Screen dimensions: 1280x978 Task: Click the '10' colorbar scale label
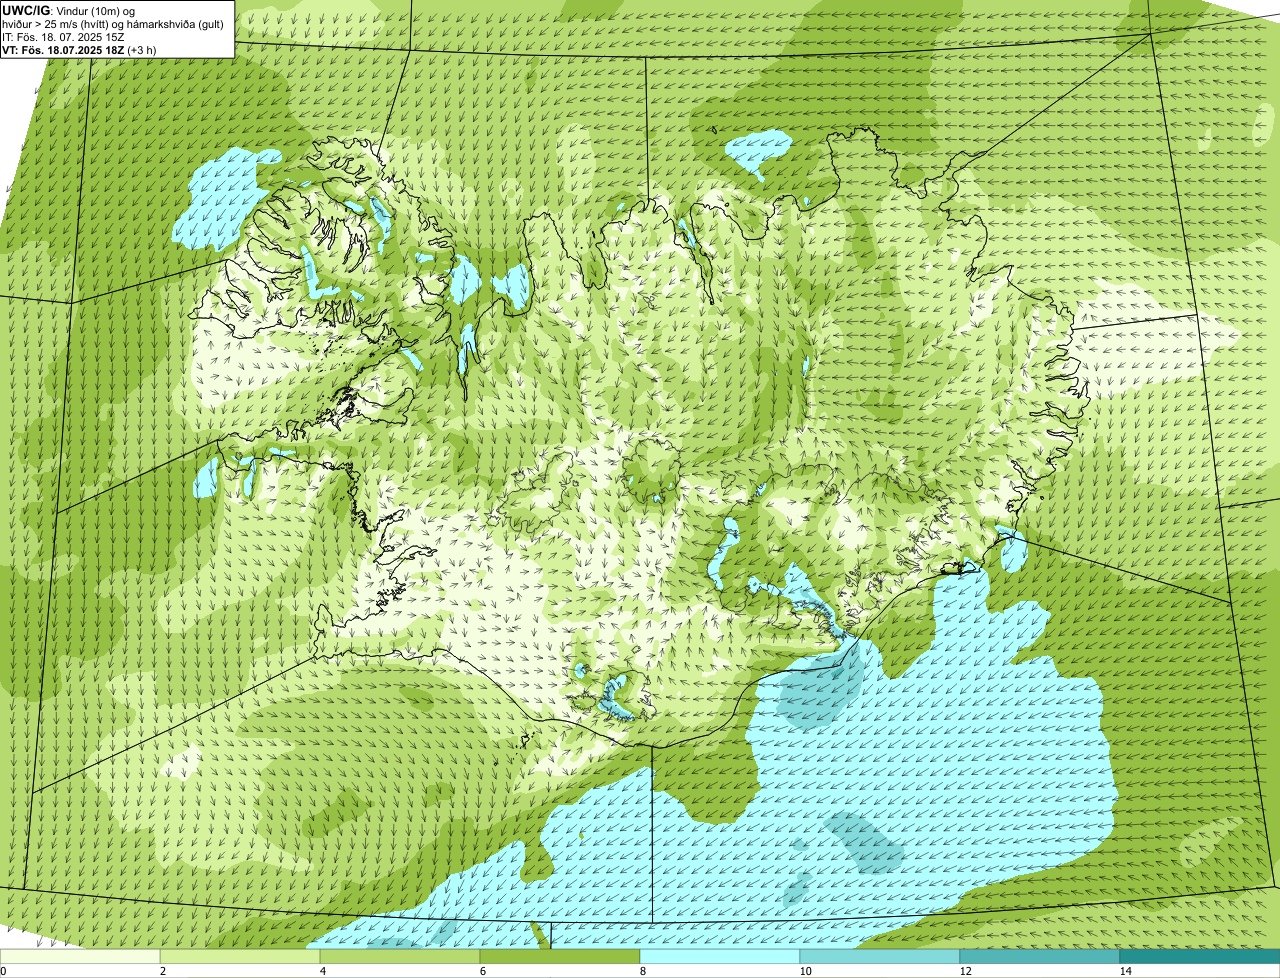(x=805, y=971)
